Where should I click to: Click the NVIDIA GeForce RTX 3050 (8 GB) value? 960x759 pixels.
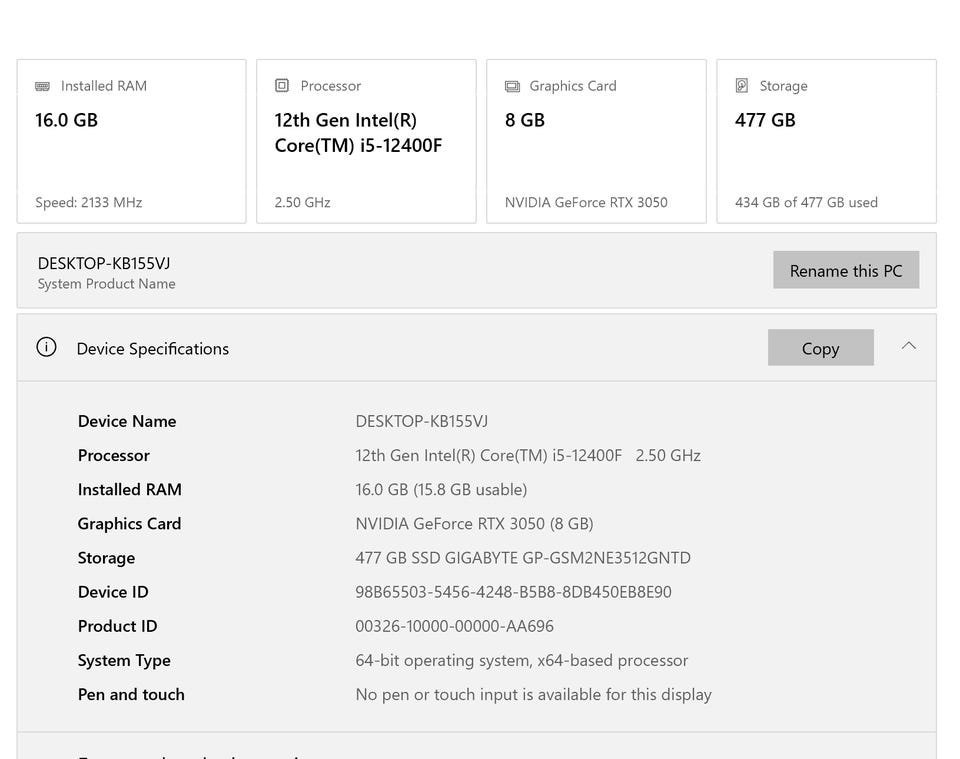tap(474, 524)
